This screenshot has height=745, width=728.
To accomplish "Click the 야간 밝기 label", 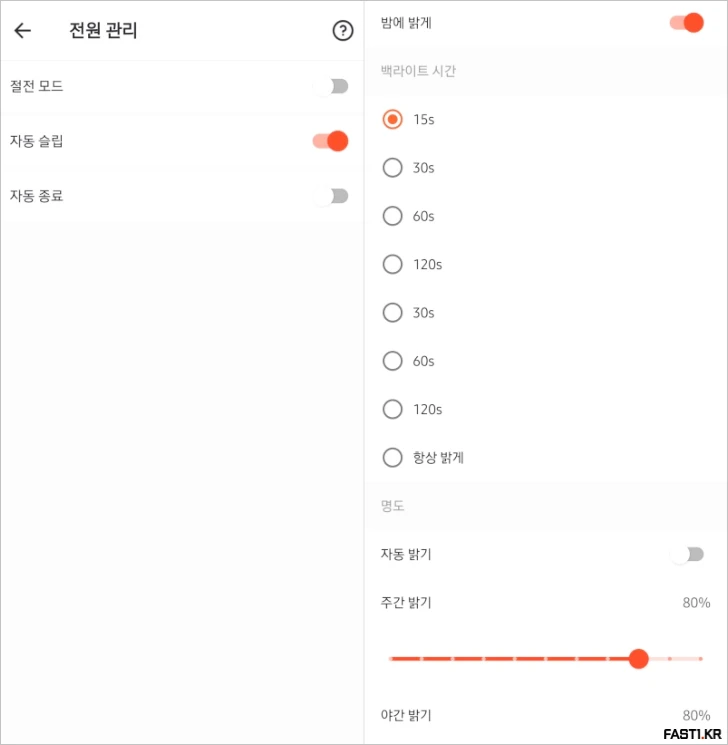I will point(406,715).
